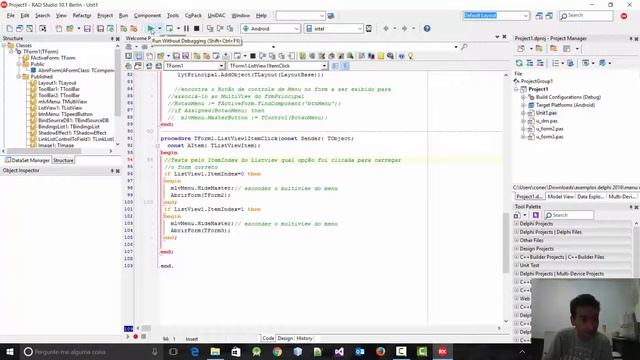640x360 pixels.
Task: Open the Default Layout desktop dropdown
Action: (525, 16)
